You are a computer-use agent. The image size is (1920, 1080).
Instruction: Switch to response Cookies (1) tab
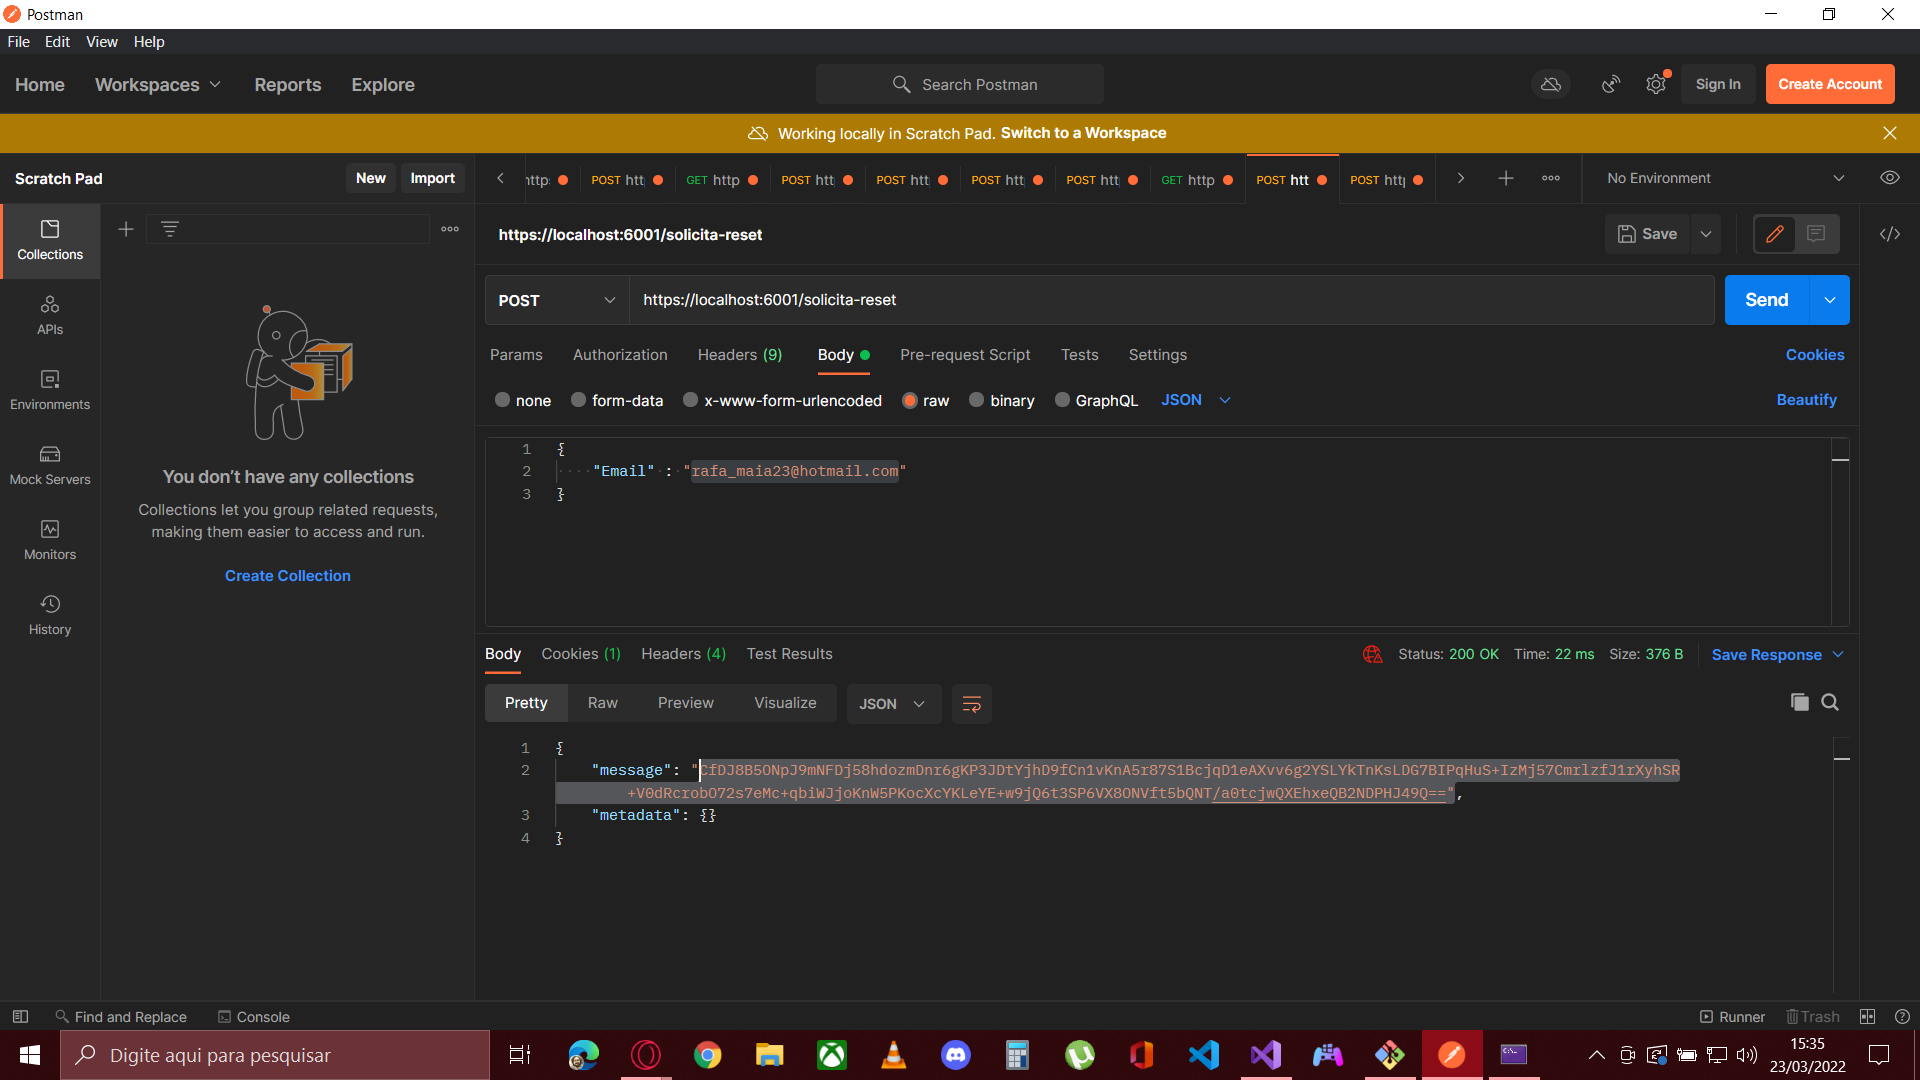[581, 654]
